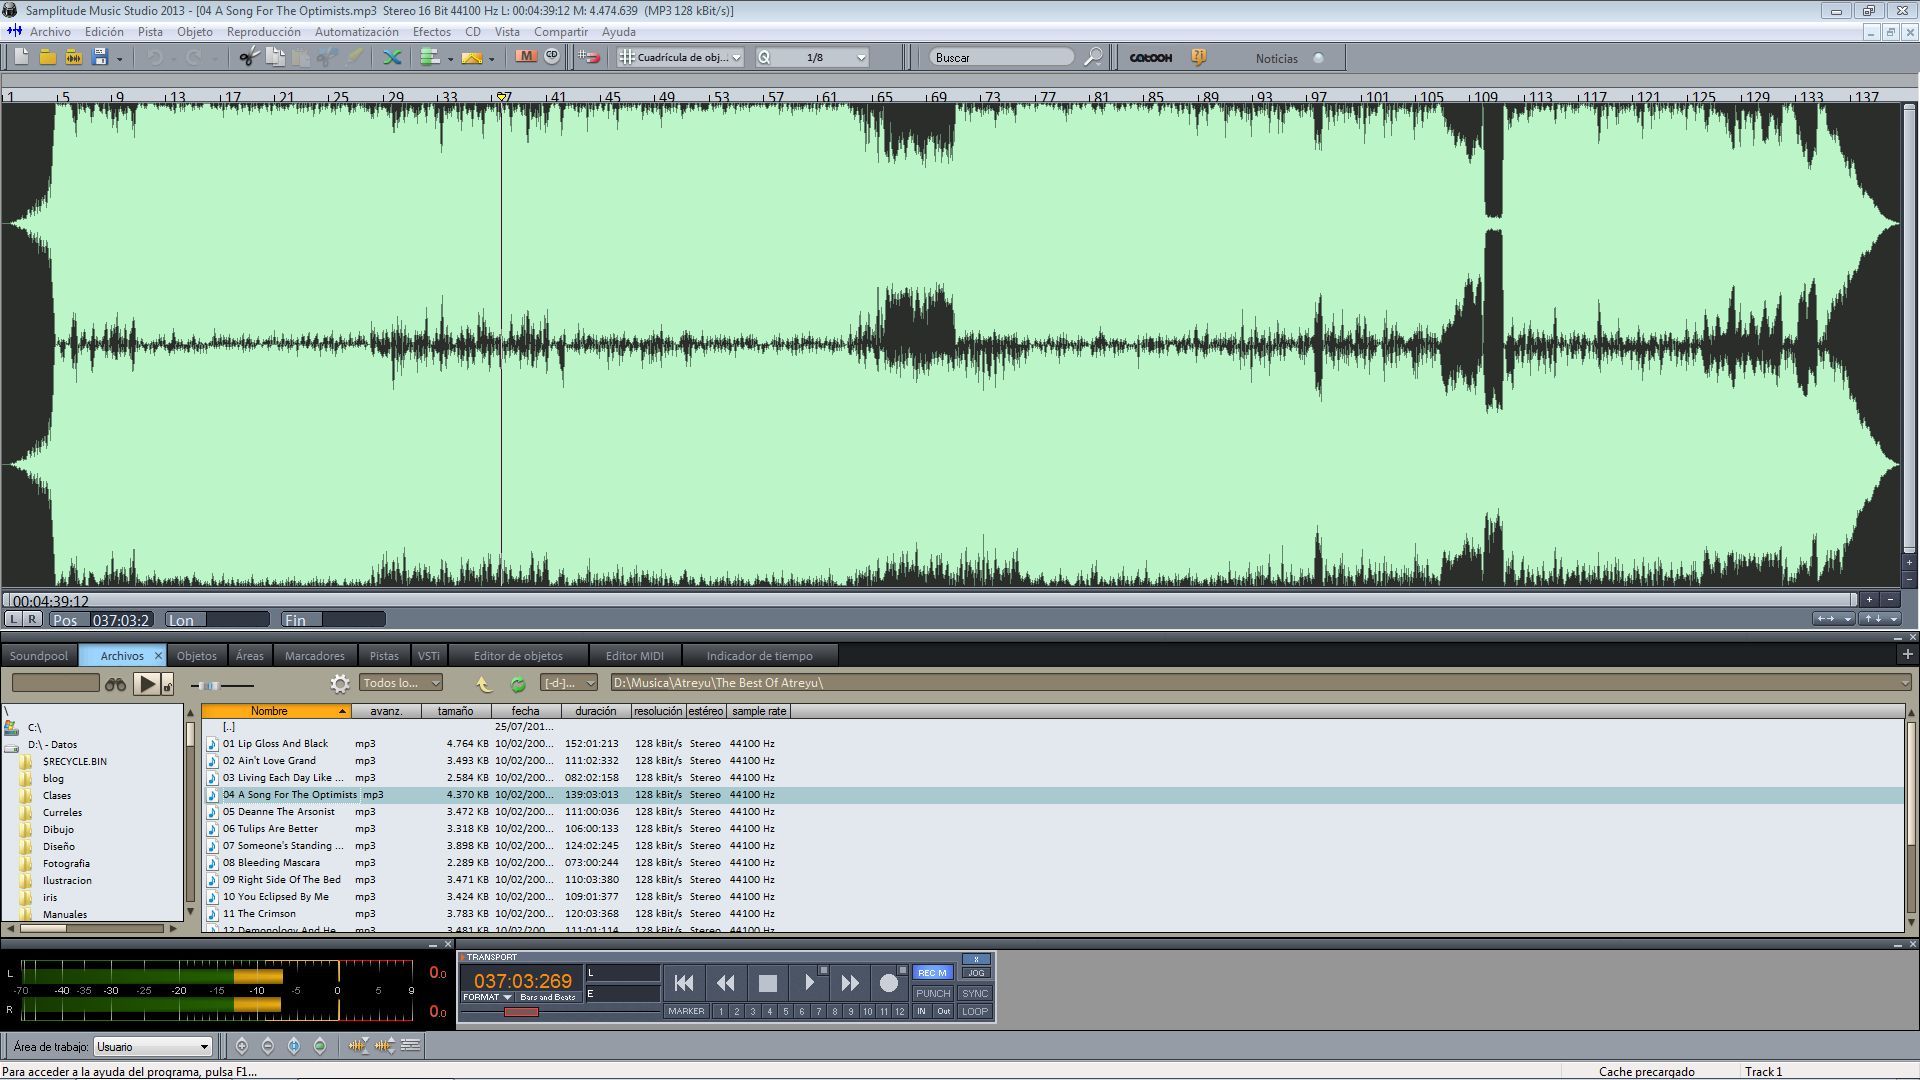Viewport: 1920px width, 1080px height.
Task: Click the binoculars search icon in the file browser
Action: click(x=116, y=684)
